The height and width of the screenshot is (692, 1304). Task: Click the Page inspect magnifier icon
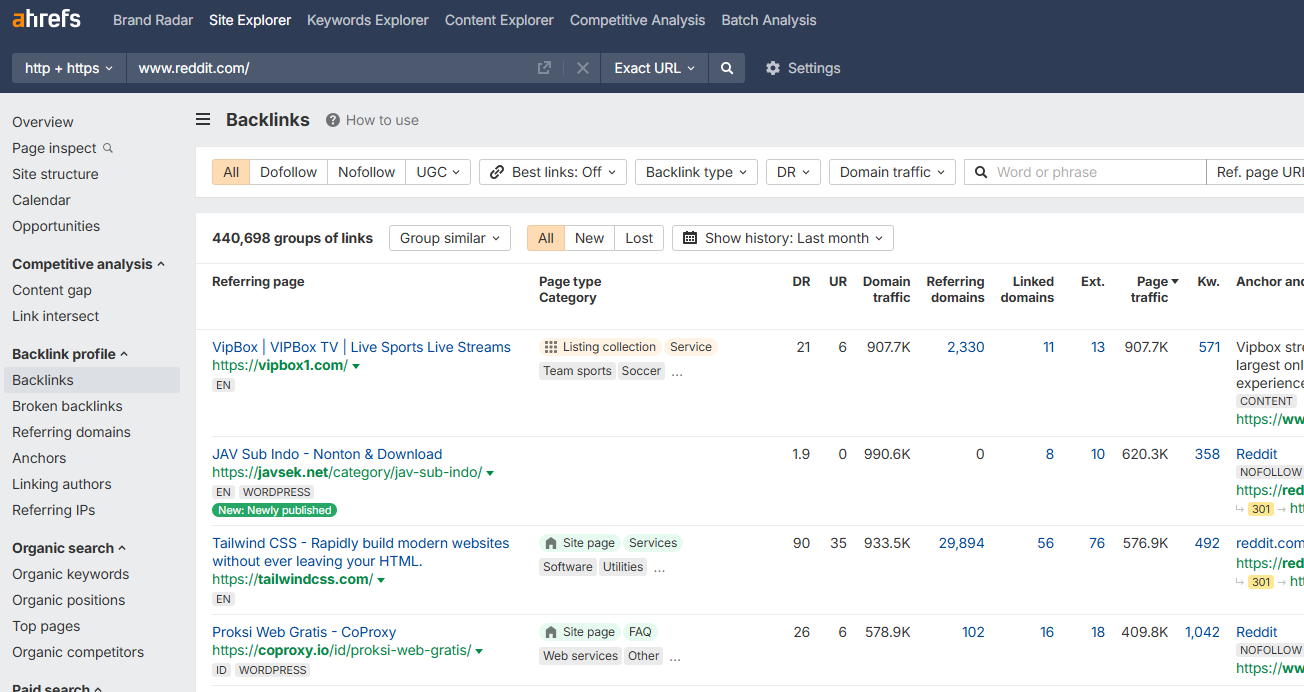pos(108,148)
